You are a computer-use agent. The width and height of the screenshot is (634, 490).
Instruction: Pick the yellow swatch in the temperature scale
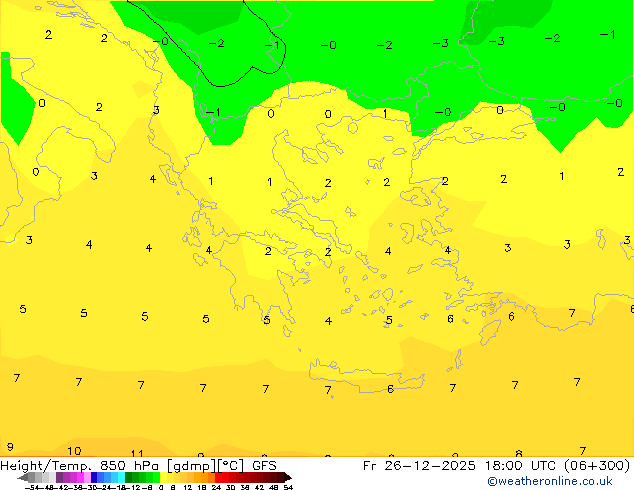[163, 477]
